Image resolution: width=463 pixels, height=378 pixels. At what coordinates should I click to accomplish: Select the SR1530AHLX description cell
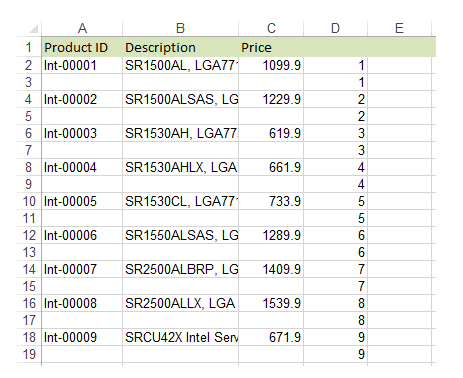[x=180, y=167]
